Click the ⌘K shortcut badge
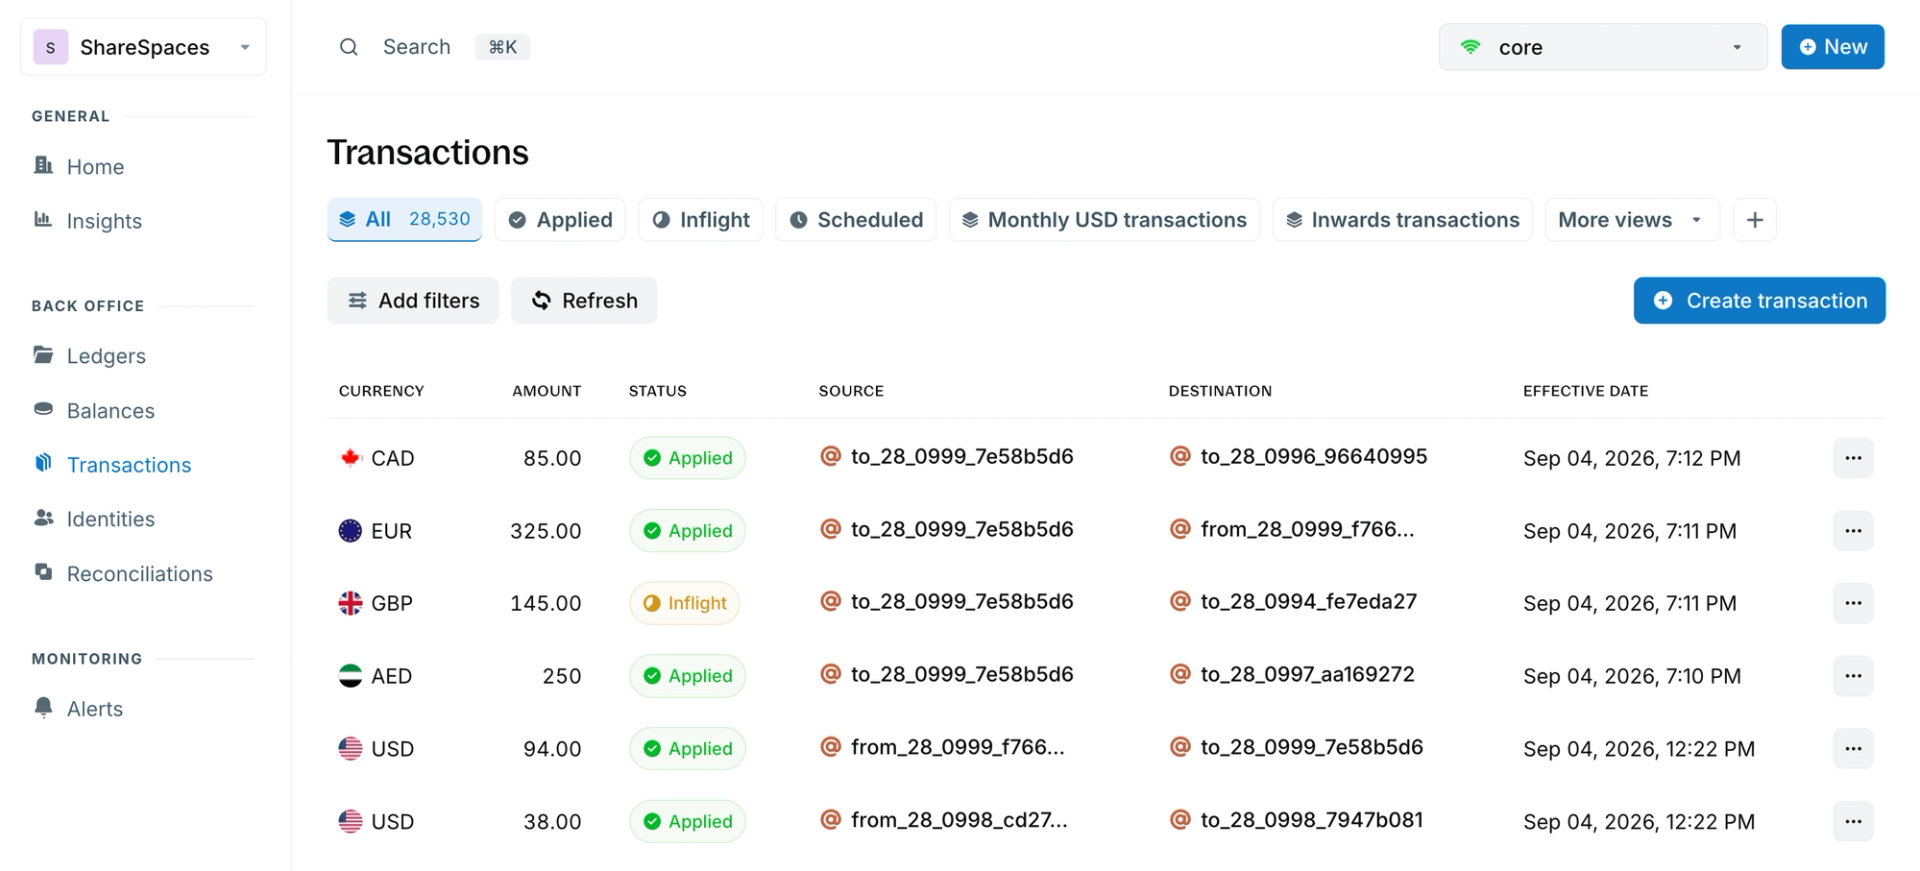Viewport: 1920px width, 871px height. [503, 47]
